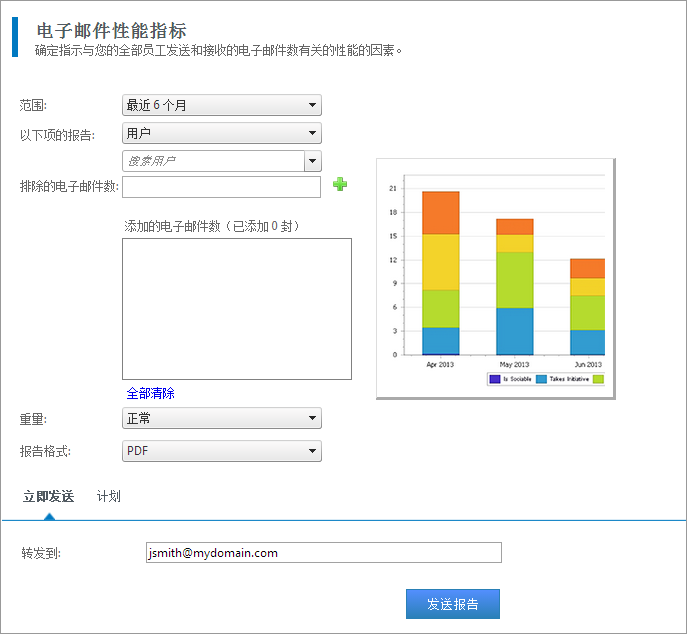
Task: Click inside the empty 添加的电子邮件数 list box
Action: coord(236,308)
